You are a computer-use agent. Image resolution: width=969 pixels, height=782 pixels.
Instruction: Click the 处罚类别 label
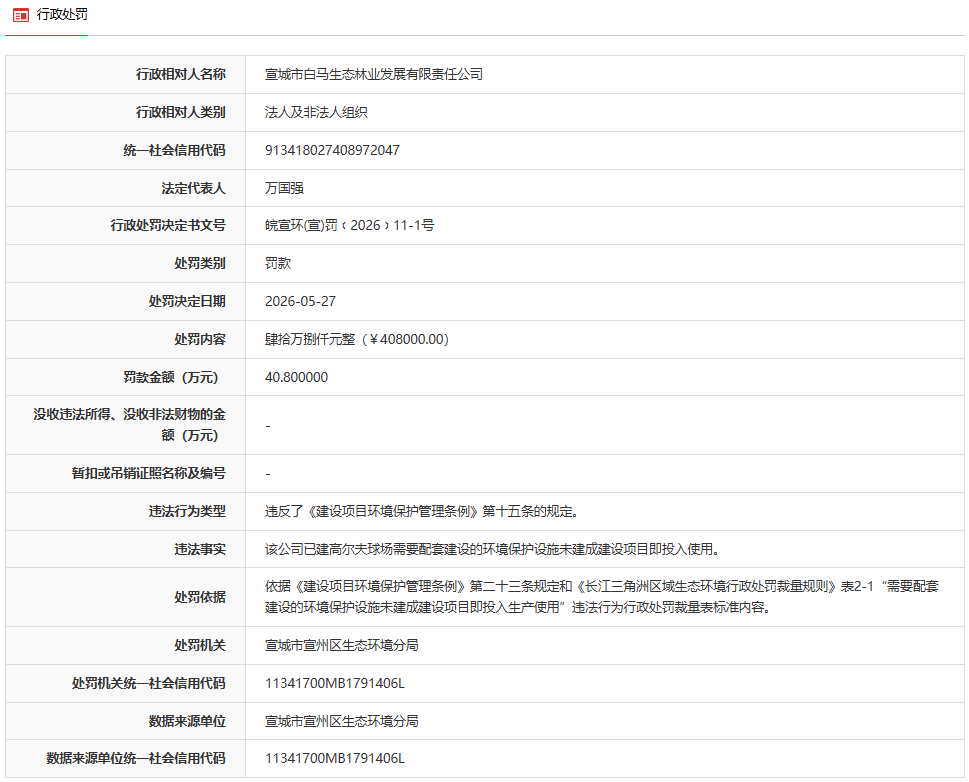click(x=200, y=263)
